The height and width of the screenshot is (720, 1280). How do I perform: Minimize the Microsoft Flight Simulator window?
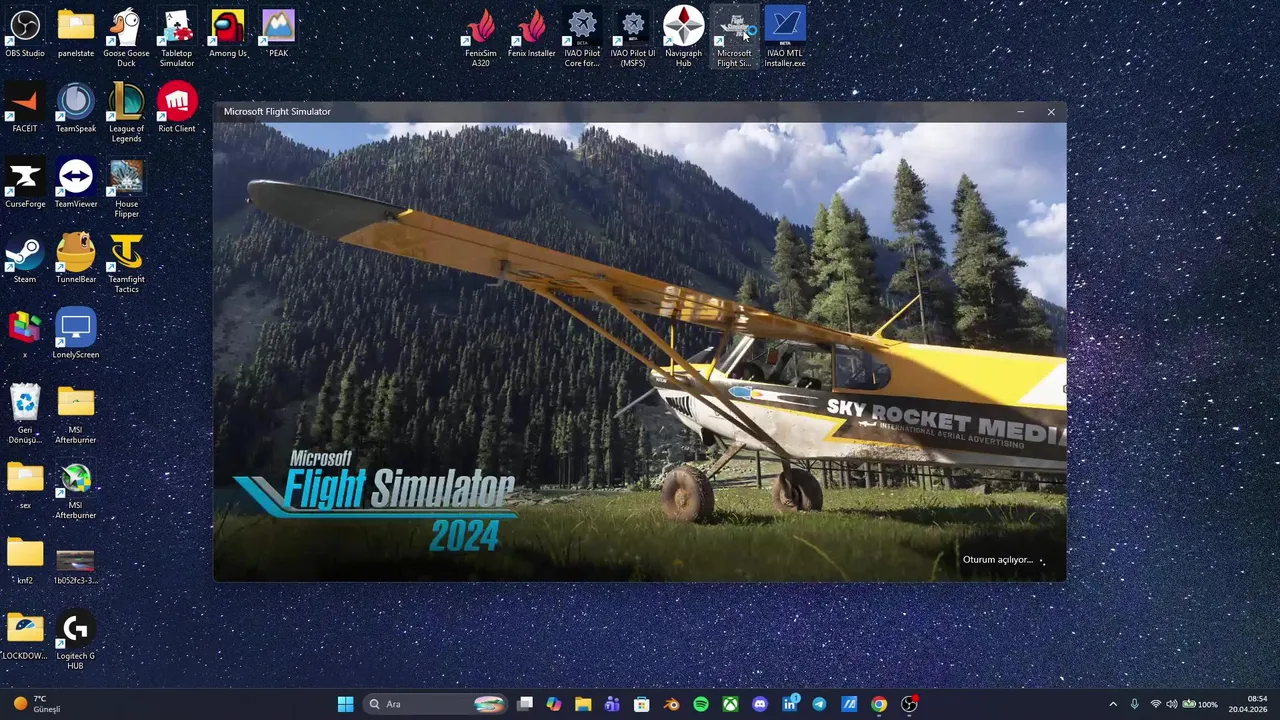[x=1020, y=112]
